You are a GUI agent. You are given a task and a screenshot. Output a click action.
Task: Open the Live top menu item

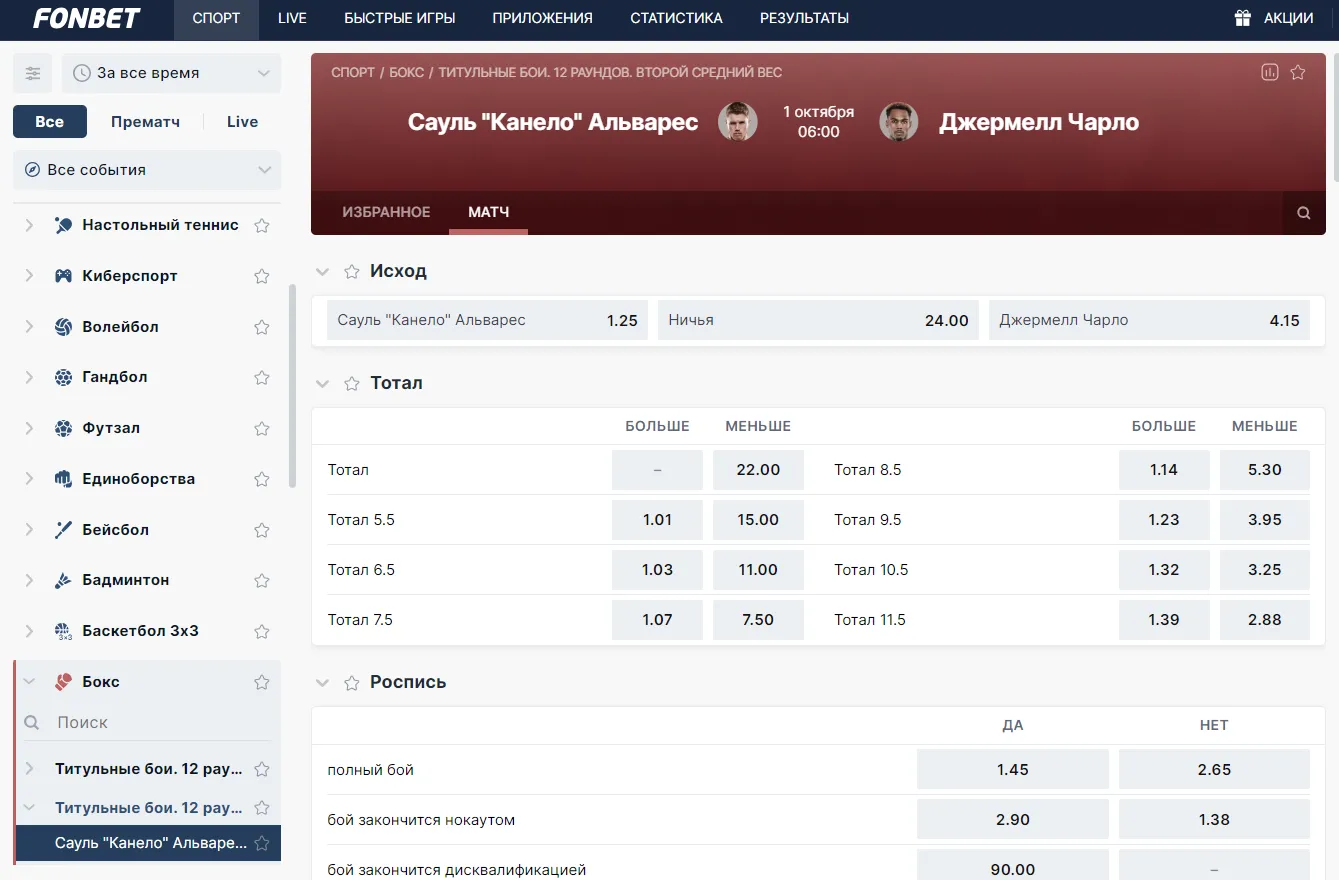point(292,18)
